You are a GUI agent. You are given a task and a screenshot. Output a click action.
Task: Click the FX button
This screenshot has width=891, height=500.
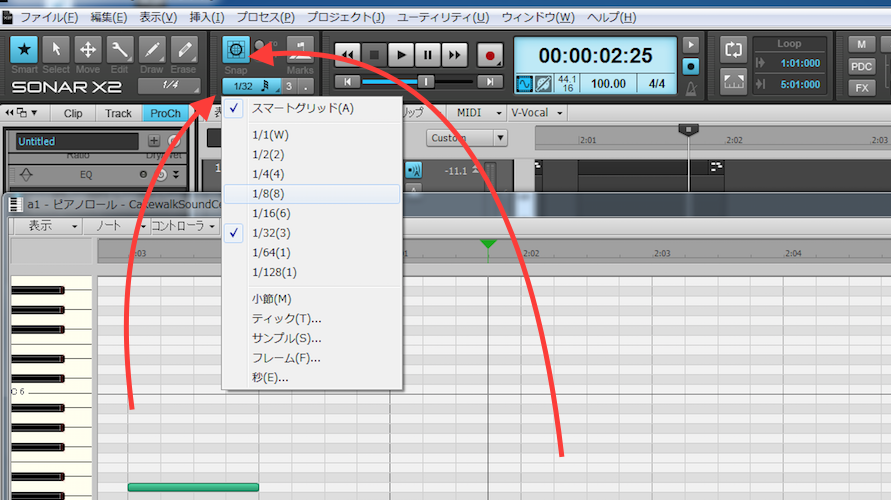coord(861,87)
